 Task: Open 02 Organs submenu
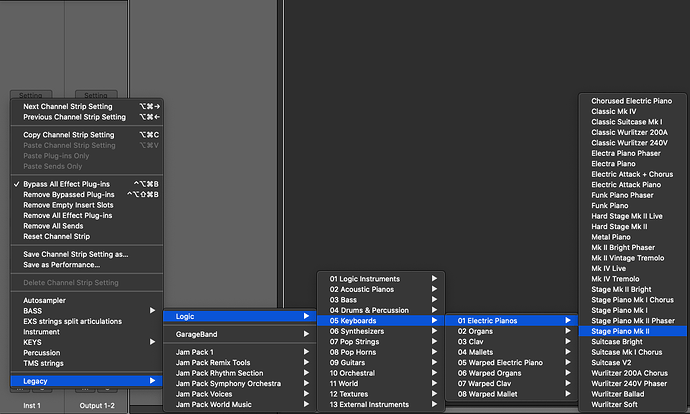pos(511,331)
